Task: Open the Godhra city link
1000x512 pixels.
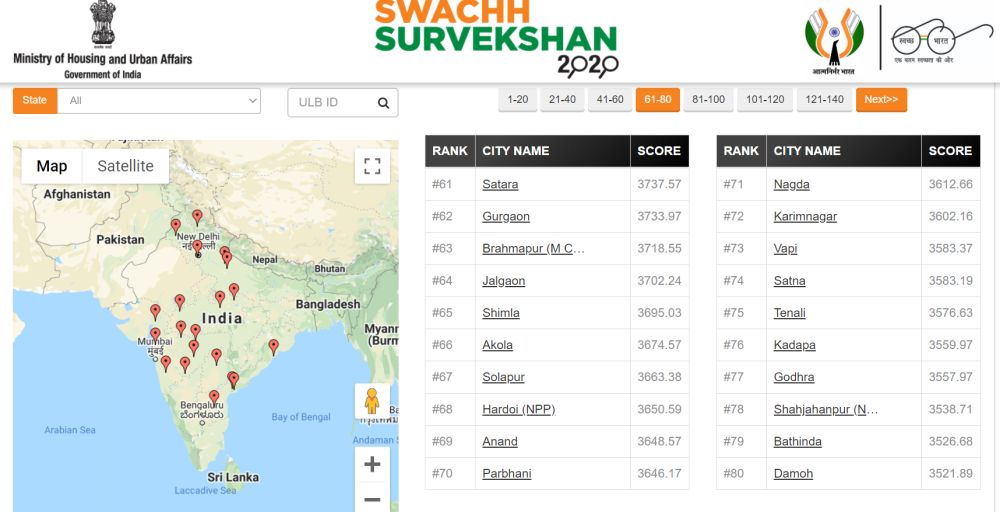Action: tap(794, 377)
